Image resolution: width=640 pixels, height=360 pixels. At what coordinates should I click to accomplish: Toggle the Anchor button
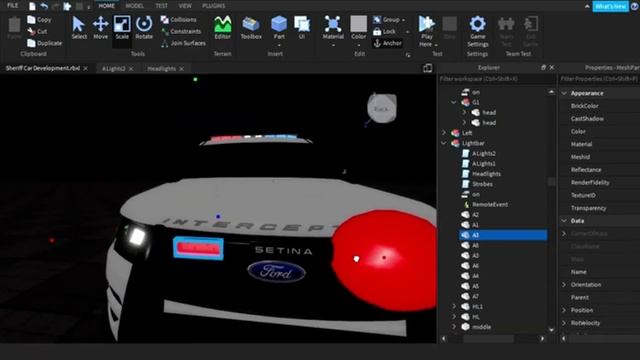pyautogui.click(x=388, y=43)
